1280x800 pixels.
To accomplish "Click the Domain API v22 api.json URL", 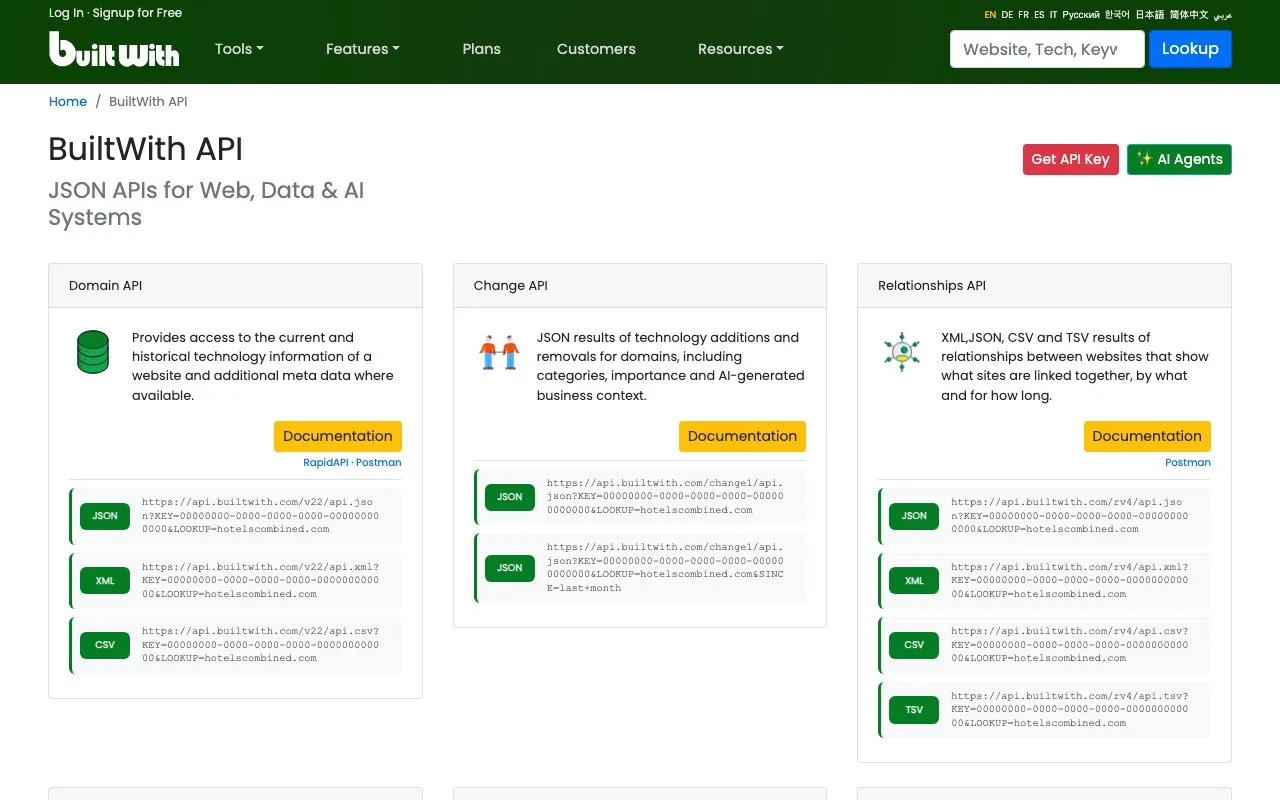I will [x=261, y=516].
